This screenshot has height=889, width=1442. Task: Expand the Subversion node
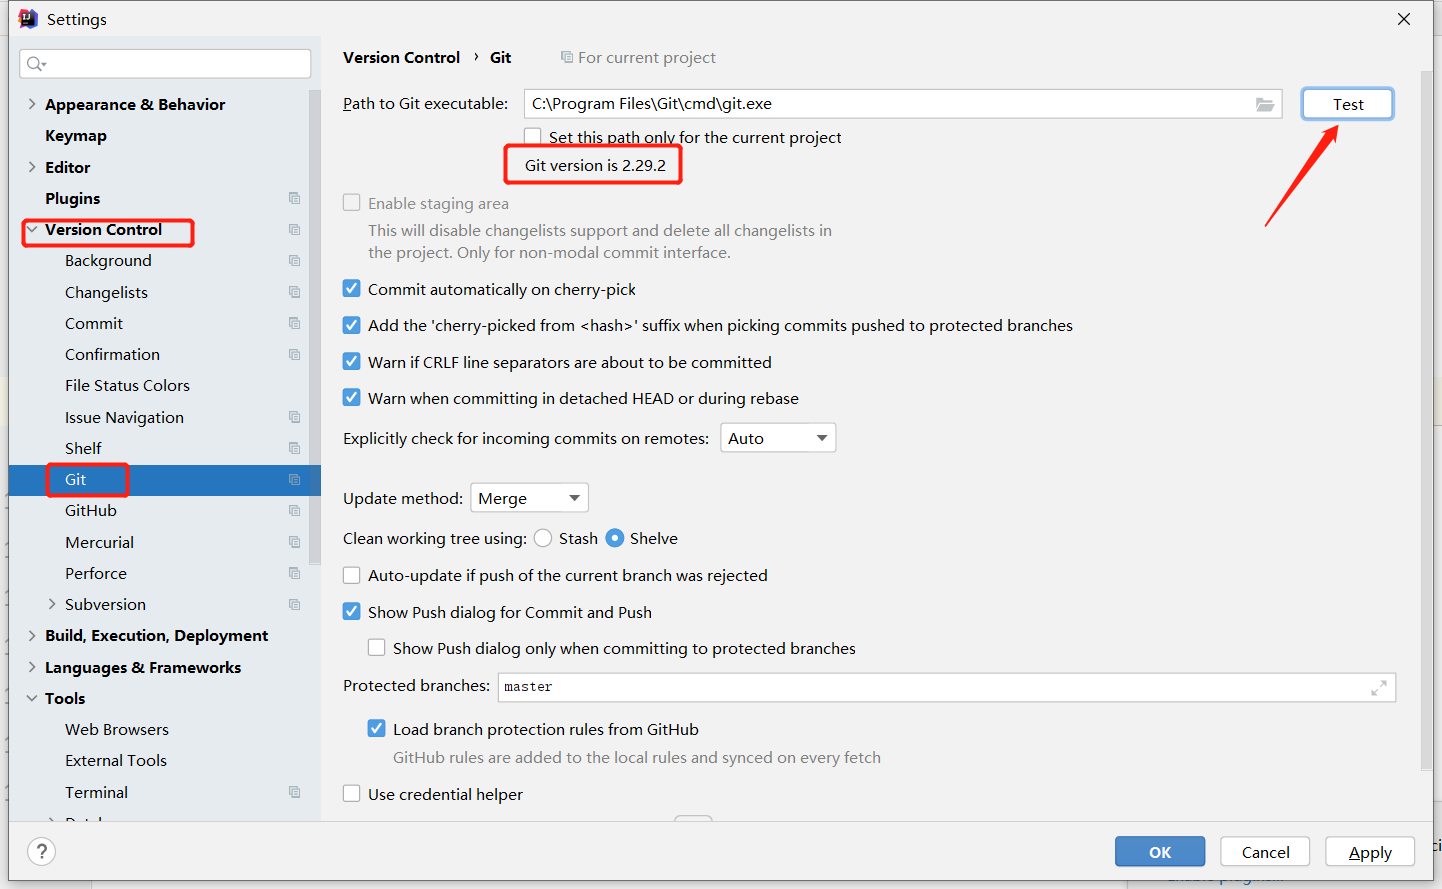pyautogui.click(x=52, y=604)
